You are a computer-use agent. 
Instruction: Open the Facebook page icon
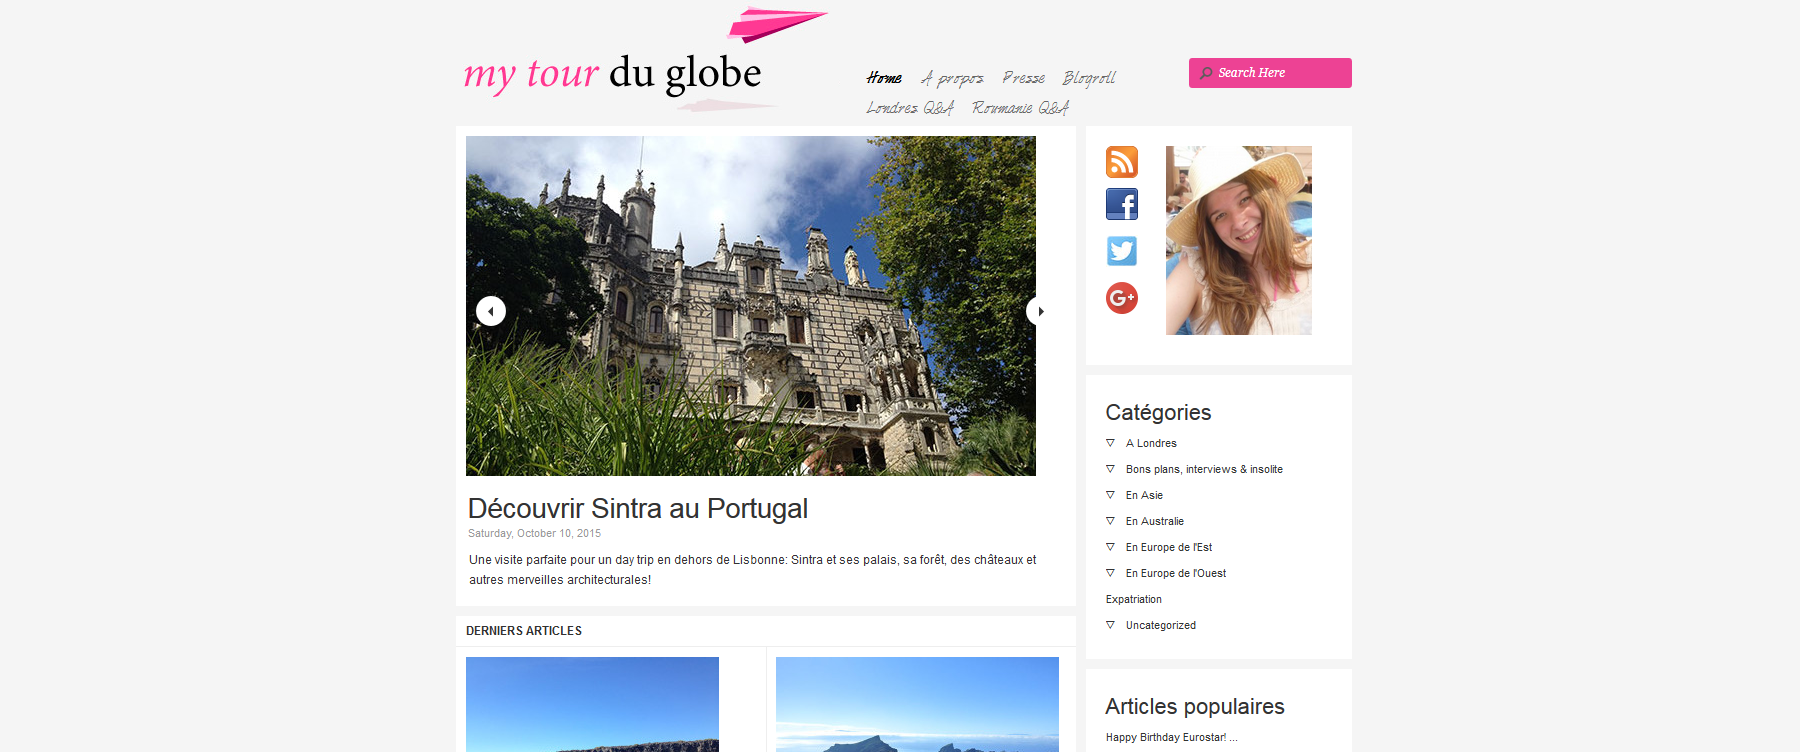[1121, 204]
